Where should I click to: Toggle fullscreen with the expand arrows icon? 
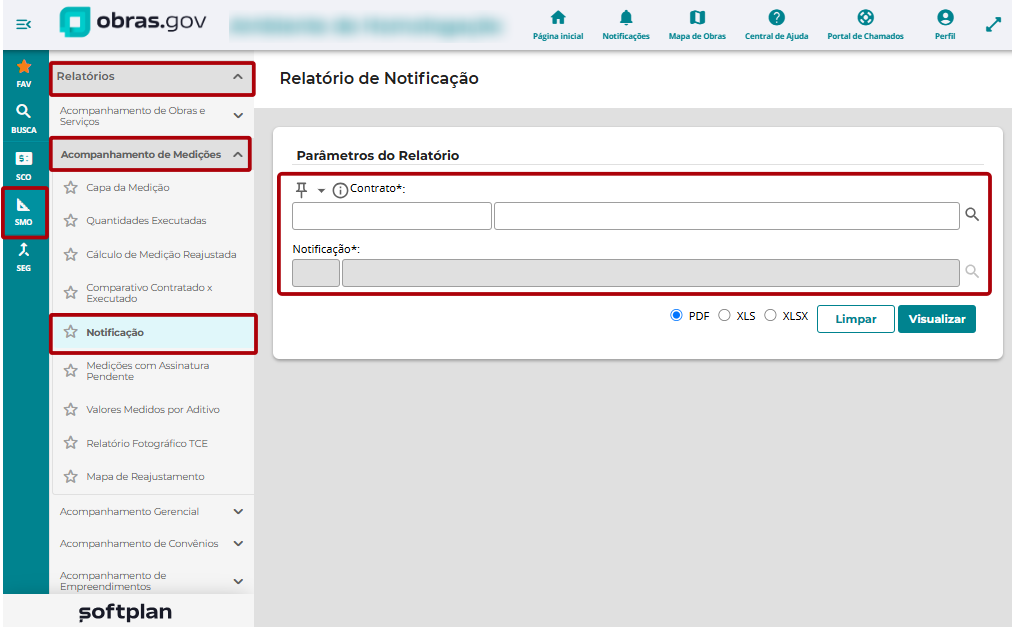click(993, 25)
